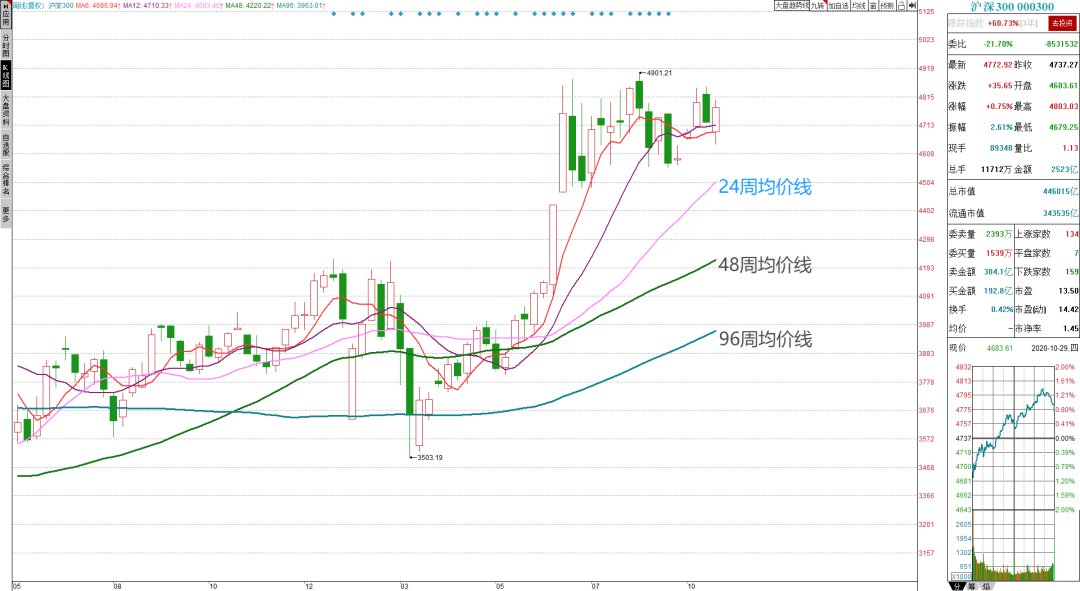The image size is (1080, 591).
Task: Open 大盘资料 market info tab
Action: (6, 110)
